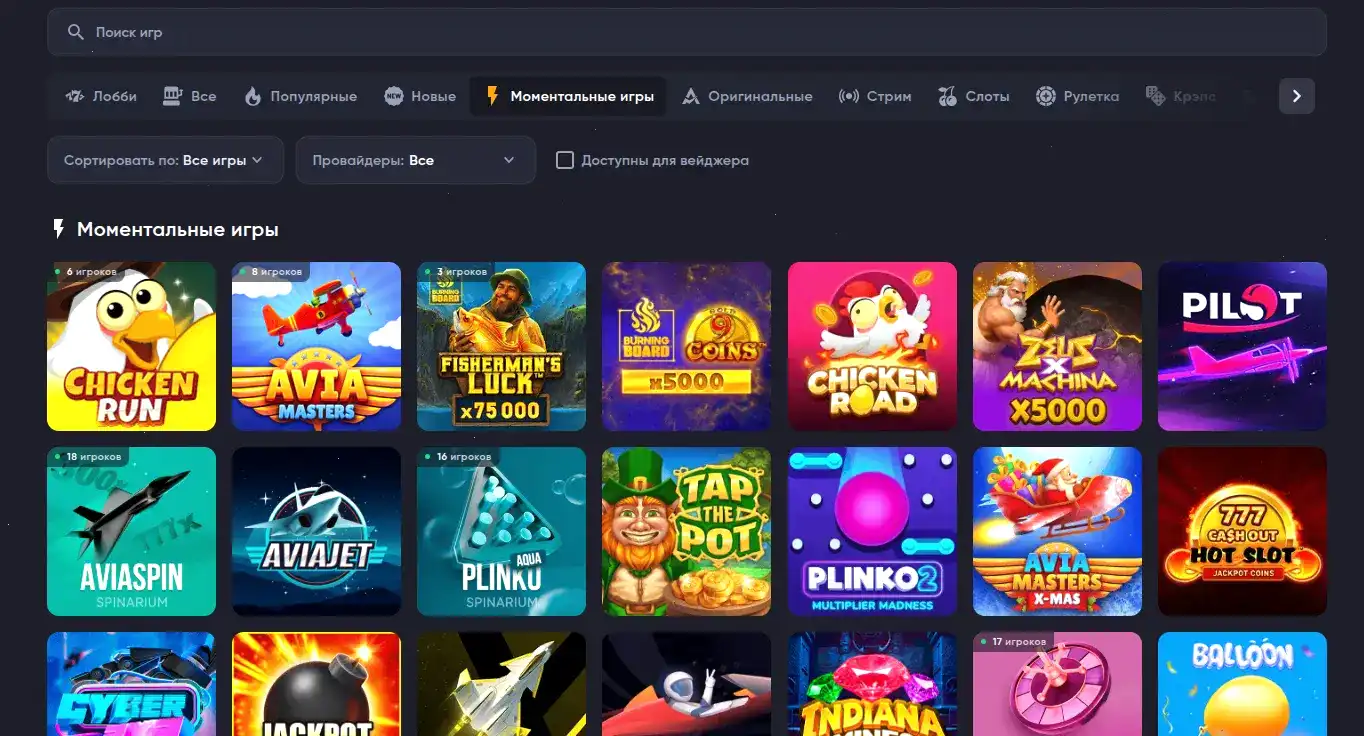The height and width of the screenshot is (736, 1364).
Task: Click the roulette wheel icon beside Рулетка
Action: [1046, 95]
